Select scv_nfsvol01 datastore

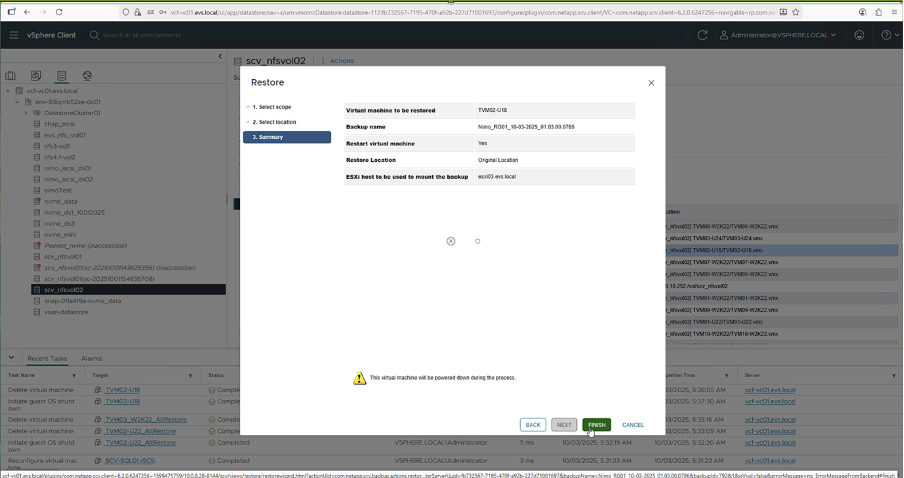(x=63, y=257)
